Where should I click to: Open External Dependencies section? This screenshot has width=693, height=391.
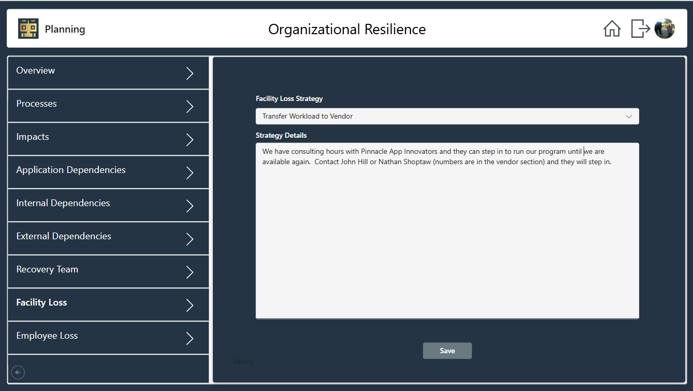click(108, 239)
